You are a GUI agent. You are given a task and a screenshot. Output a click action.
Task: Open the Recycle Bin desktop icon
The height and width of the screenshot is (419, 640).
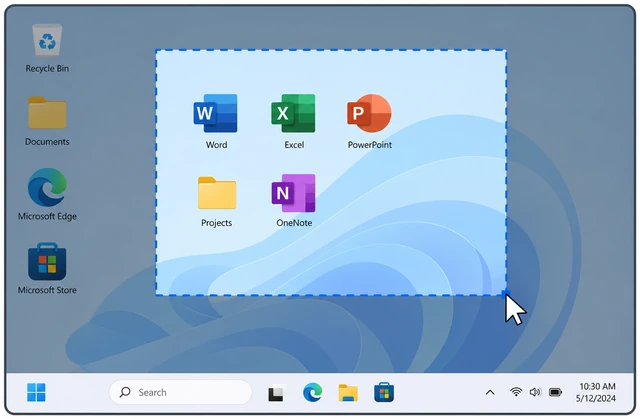coord(47,40)
